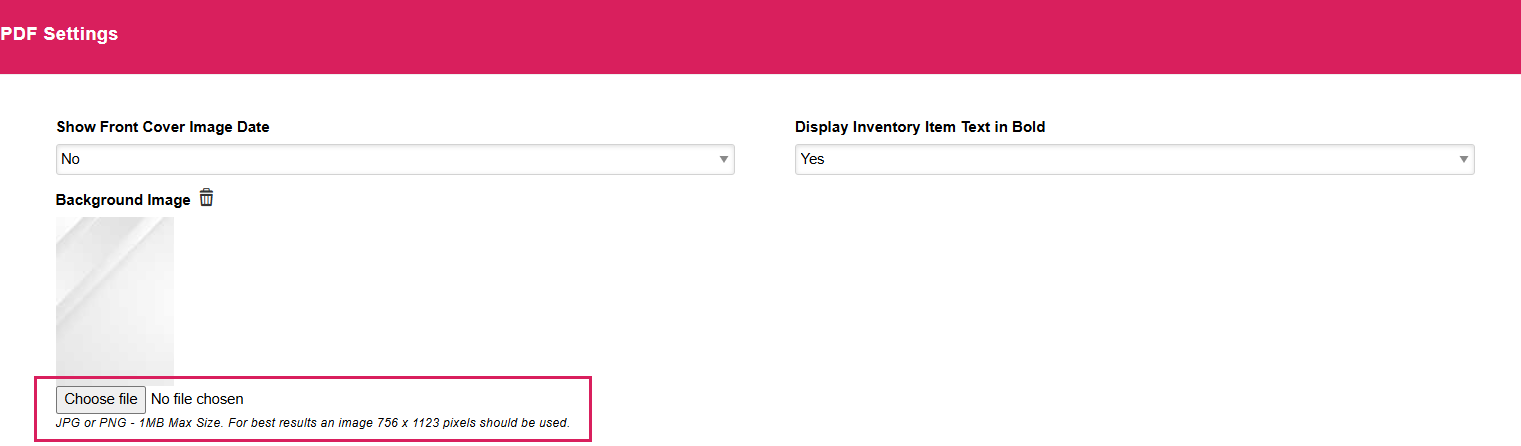Click the arrow on the "Yes" dropdown
The image size is (1521, 446).
point(1463,159)
